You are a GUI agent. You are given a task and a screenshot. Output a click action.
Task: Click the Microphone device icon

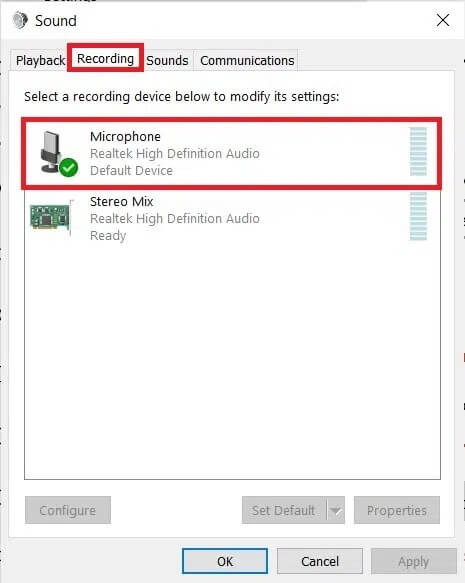click(58, 153)
